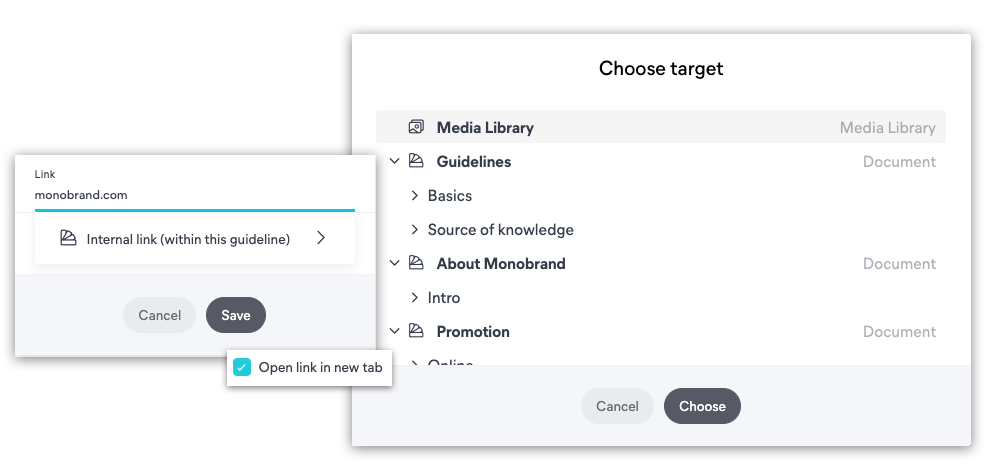
Task: Click the Guidelines document icon
Action: 416,161
